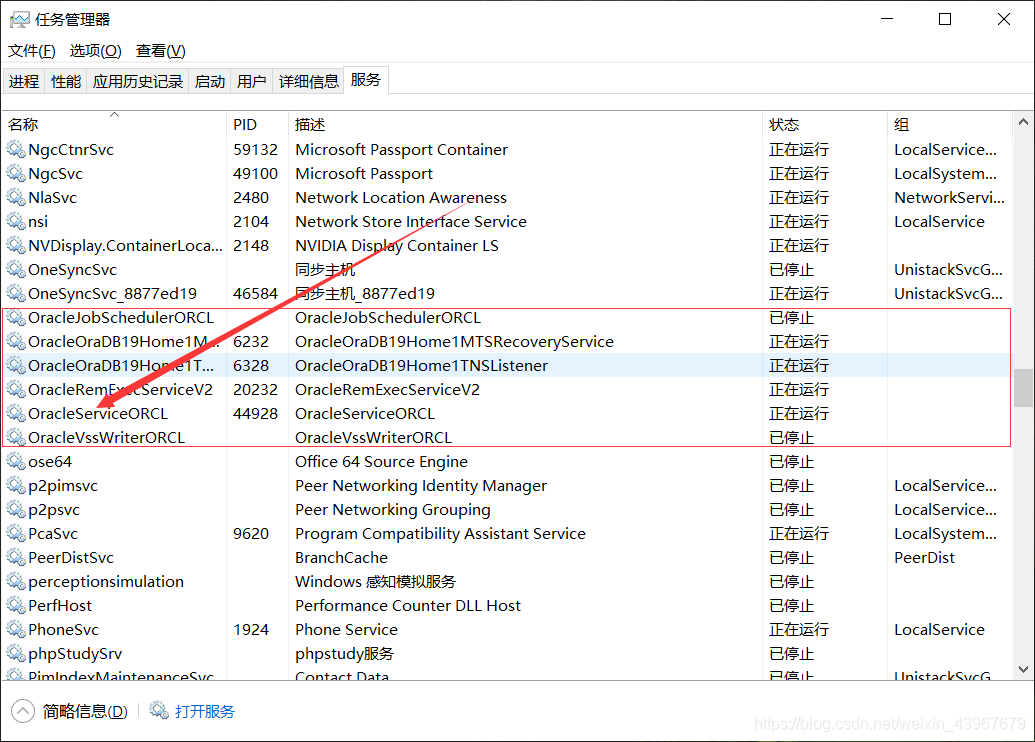Click the gear icon beside OracleRemExecServiceV2
This screenshot has height=742, width=1035.
(x=16, y=389)
